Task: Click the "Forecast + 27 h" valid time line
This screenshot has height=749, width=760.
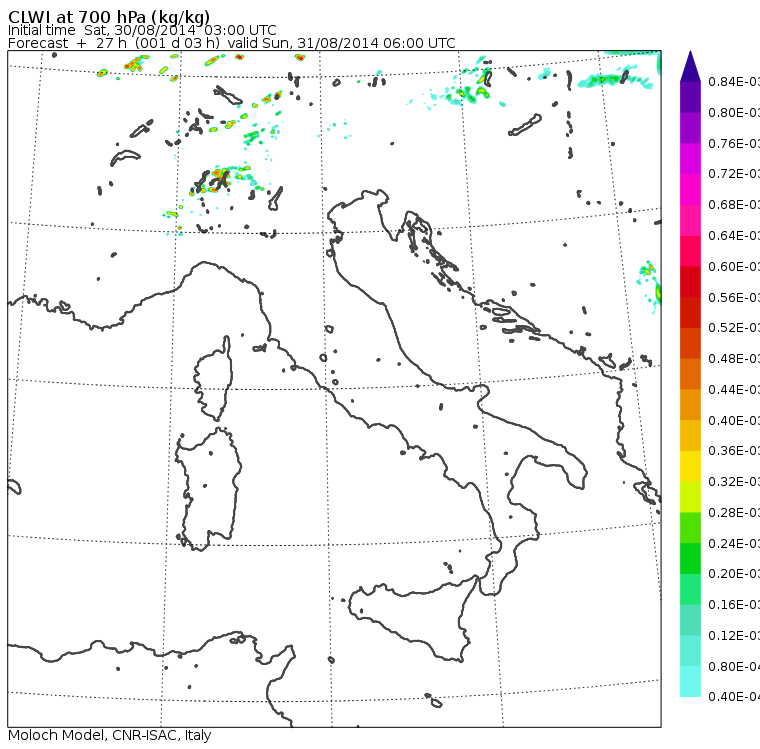Action: 232,43
